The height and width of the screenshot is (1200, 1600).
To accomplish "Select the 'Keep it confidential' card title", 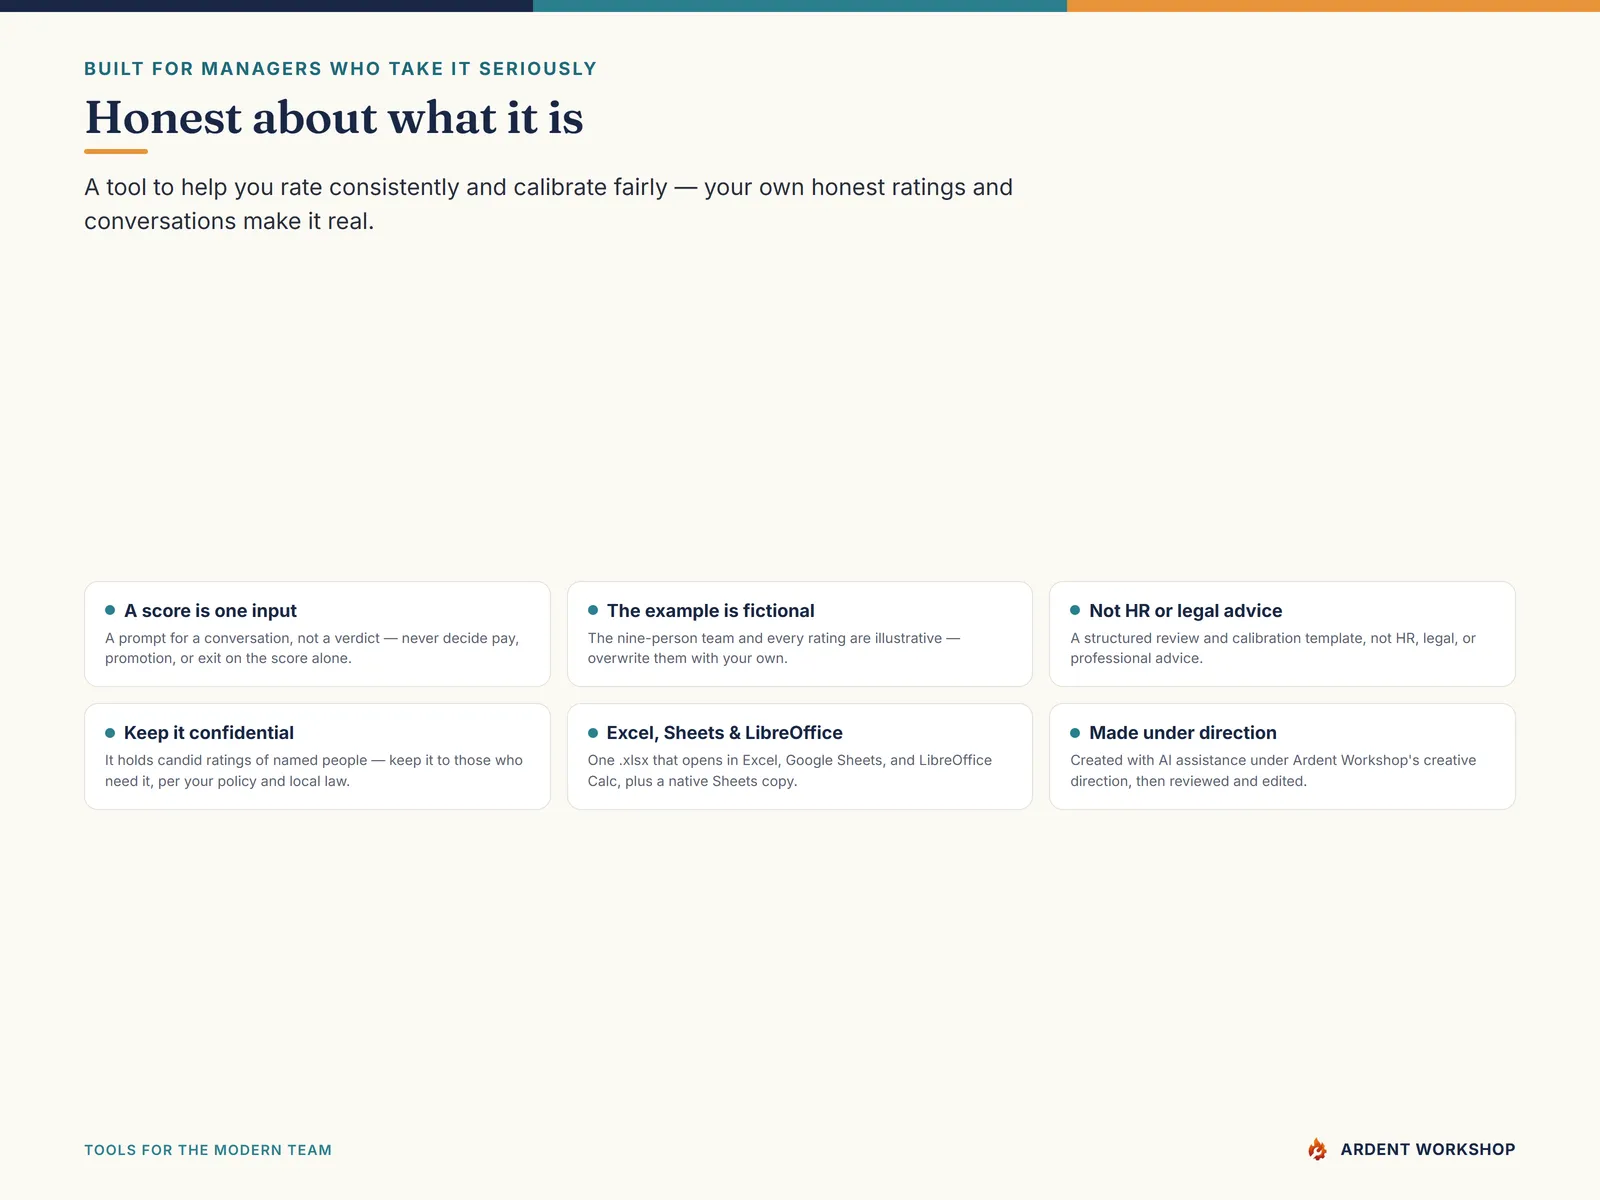I will [209, 732].
